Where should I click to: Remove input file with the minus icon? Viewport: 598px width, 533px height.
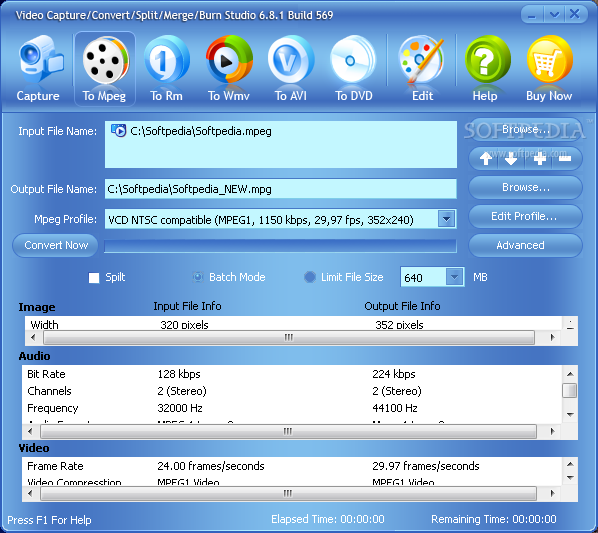point(565,158)
